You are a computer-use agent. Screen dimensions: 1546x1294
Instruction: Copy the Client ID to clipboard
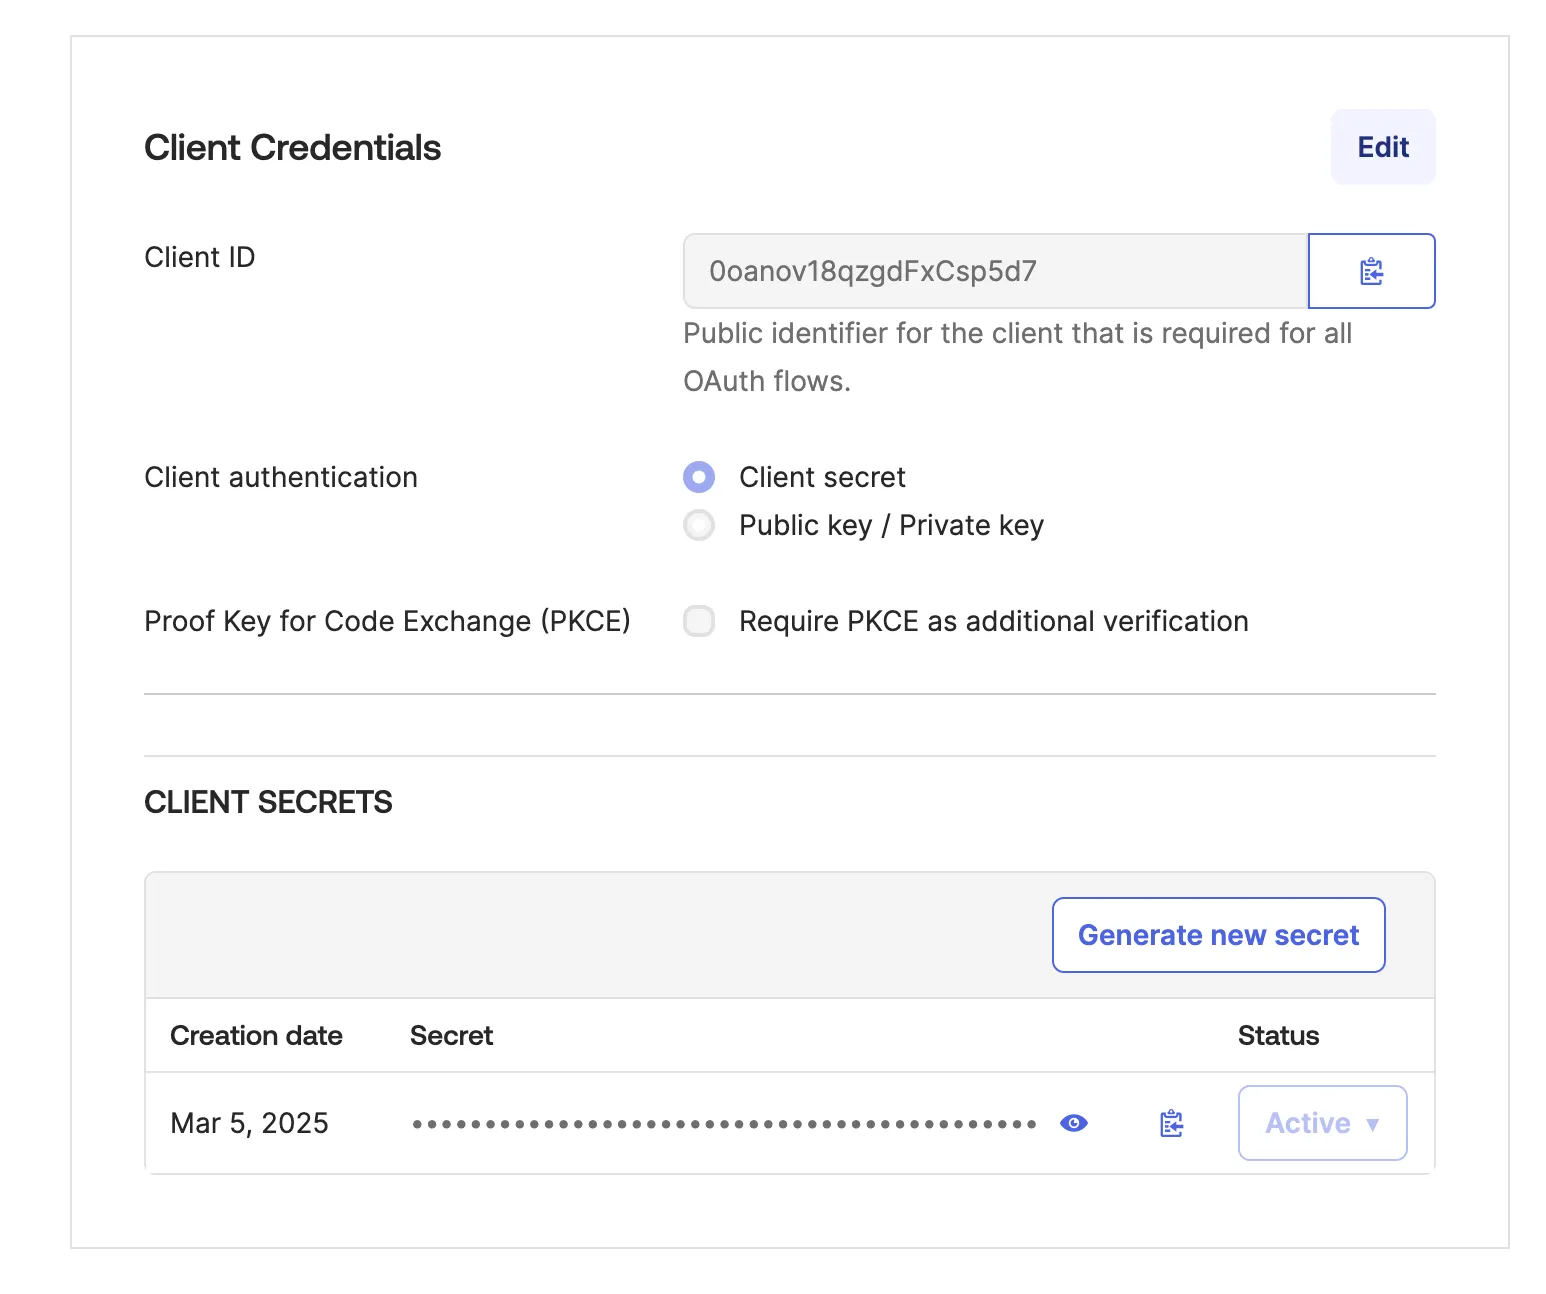pyautogui.click(x=1371, y=271)
